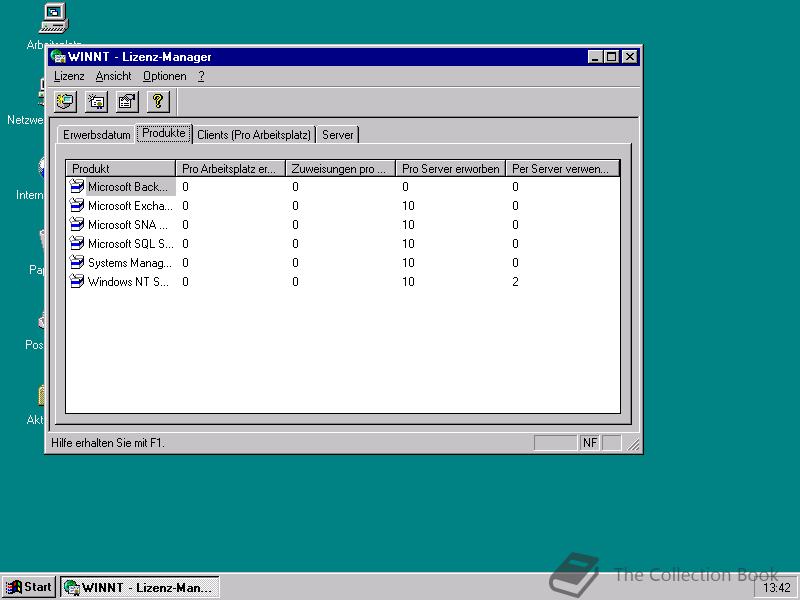This screenshot has height=600, width=800.
Task: Sort by the Produkt column header
Action: pyautogui.click(x=120, y=169)
